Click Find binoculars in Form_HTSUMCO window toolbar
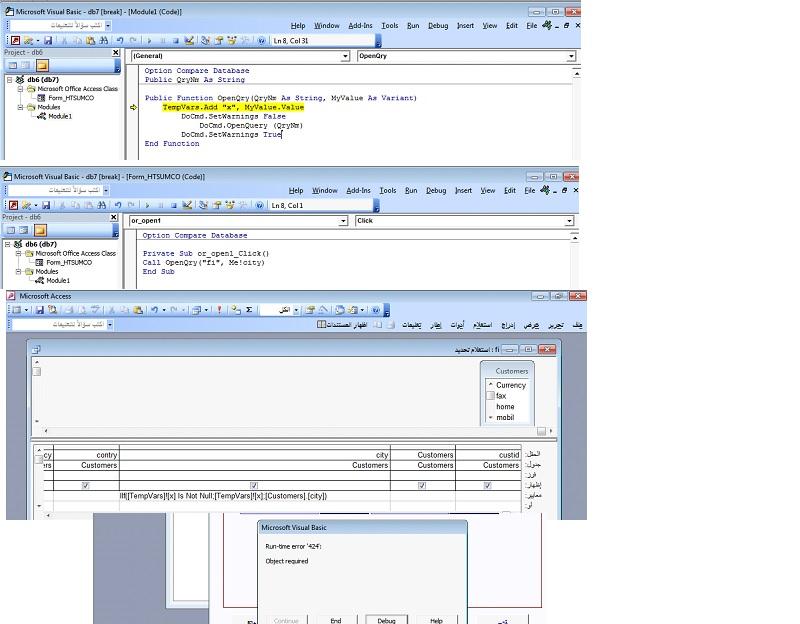 click(102, 205)
